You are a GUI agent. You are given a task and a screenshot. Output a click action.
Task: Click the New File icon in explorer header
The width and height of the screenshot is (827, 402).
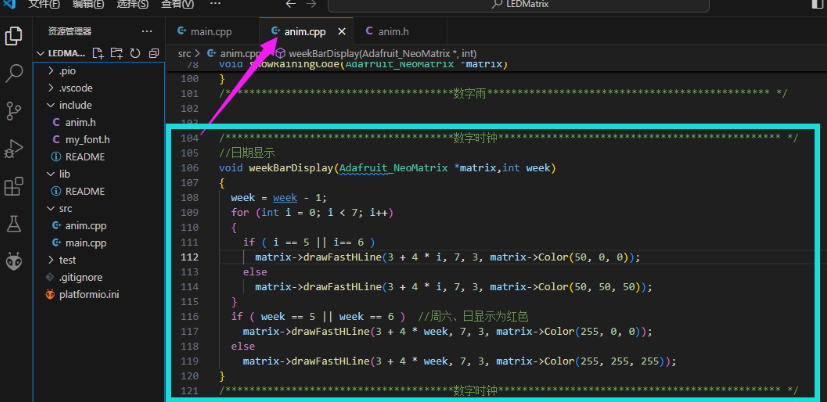98,53
